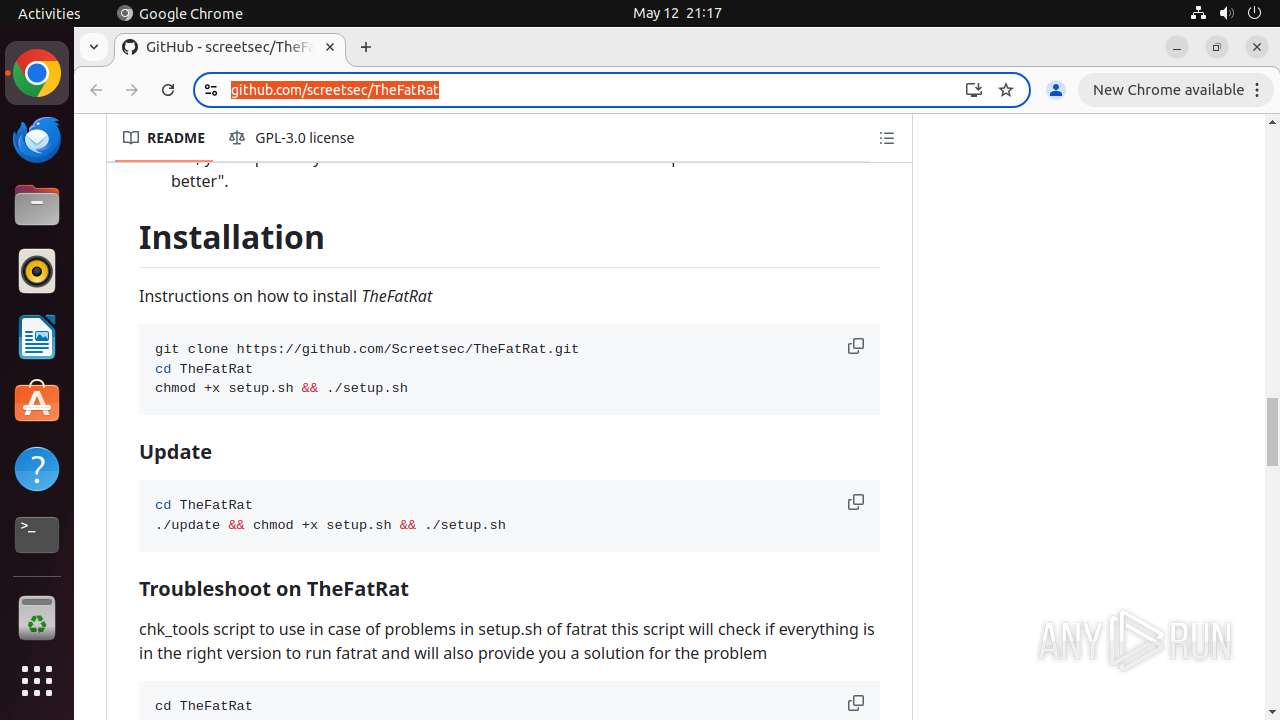This screenshot has height=720, width=1280.
Task: Click the chmod +x setup.sh command line in Installation block
Action: pos(281,388)
